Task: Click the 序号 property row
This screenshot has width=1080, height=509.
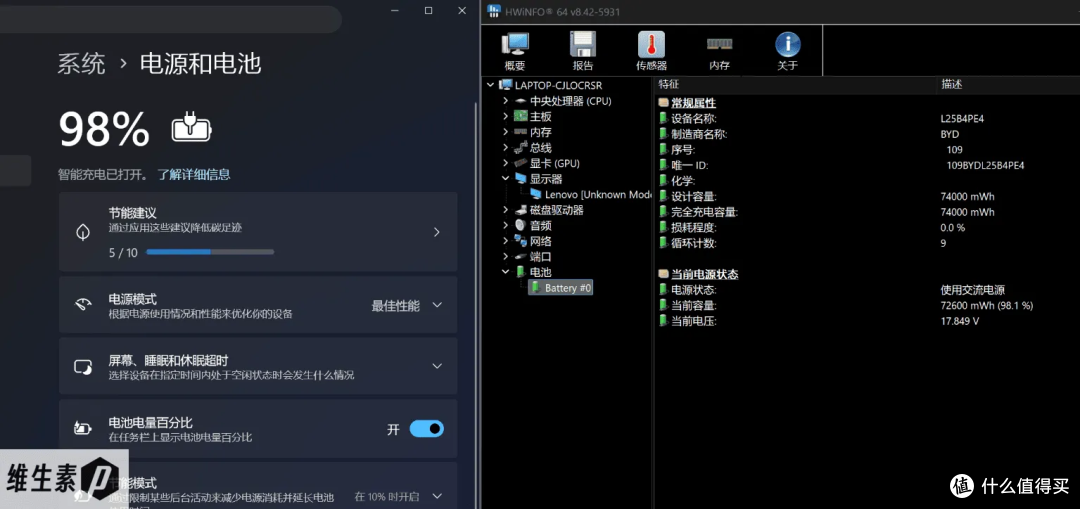Action: (x=868, y=149)
